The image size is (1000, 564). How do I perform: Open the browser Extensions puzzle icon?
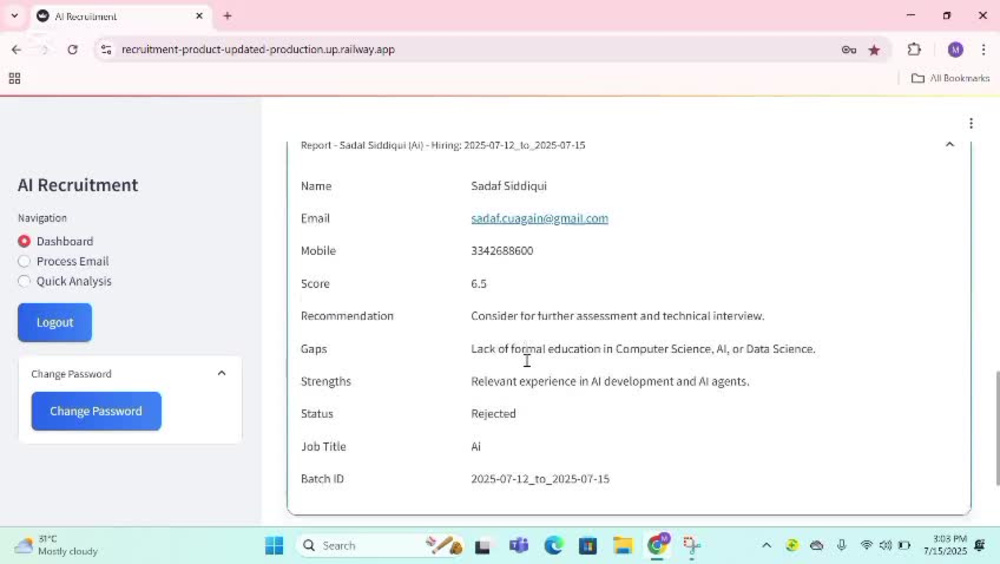point(915,49)
